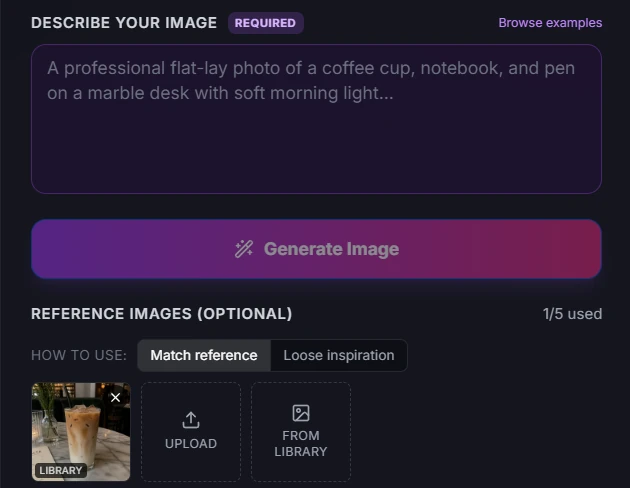Choose a reference From Library tile
630x488 pixels.
pos(301,432)
